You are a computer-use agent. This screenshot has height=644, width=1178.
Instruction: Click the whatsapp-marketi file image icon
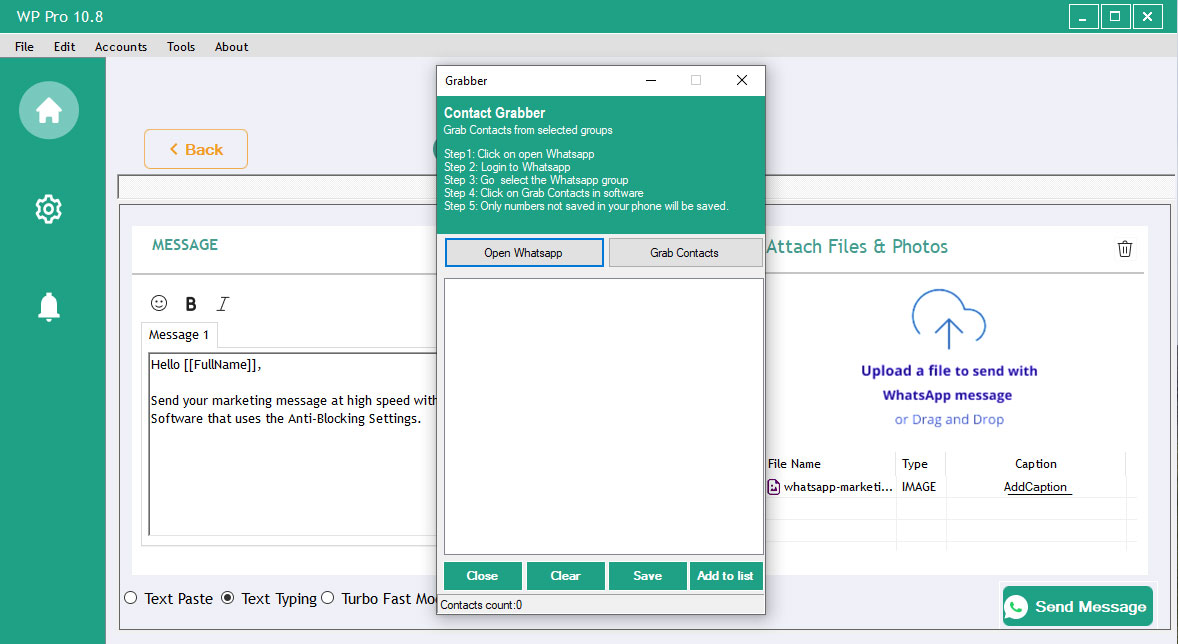coord(773,487)
